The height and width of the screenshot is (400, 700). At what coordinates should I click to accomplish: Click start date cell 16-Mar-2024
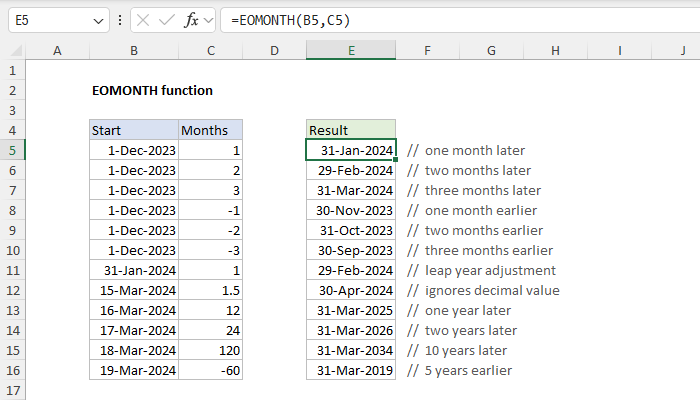134,310
